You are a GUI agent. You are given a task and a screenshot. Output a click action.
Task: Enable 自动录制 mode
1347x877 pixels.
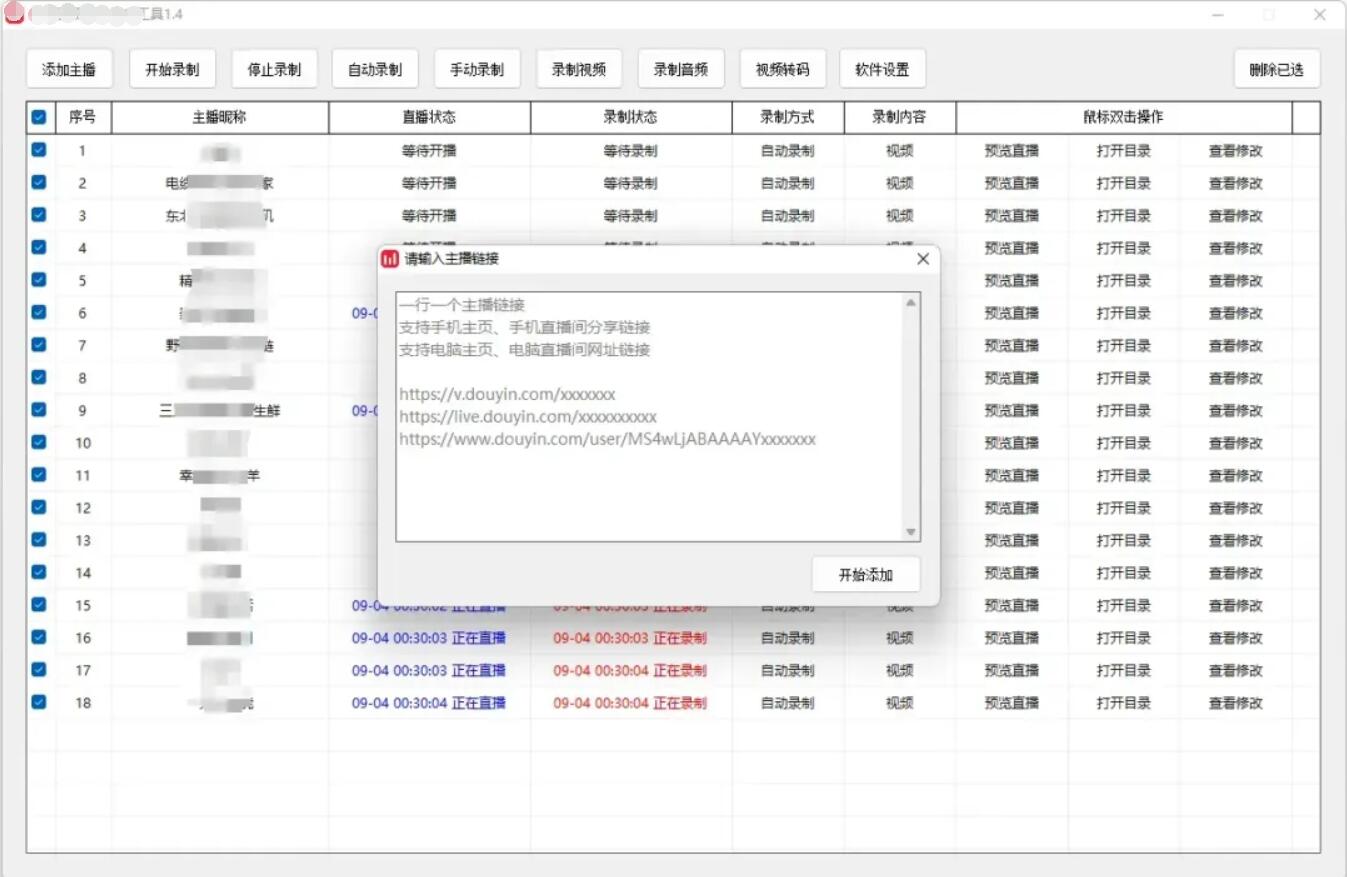tap(376, 68)
